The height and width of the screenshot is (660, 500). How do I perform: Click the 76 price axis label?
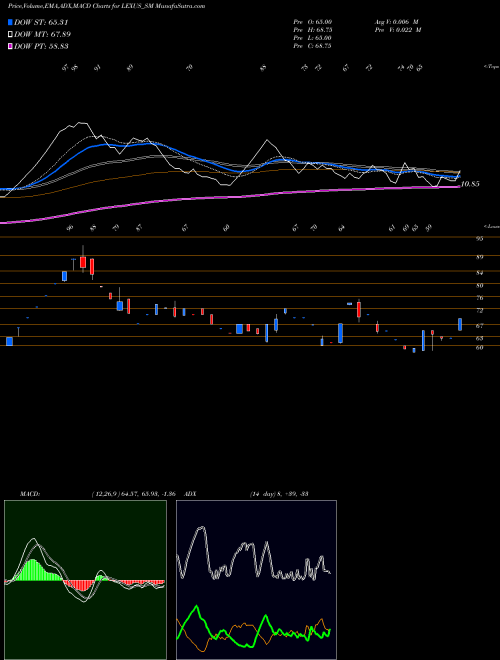click(x=479, y=298)
